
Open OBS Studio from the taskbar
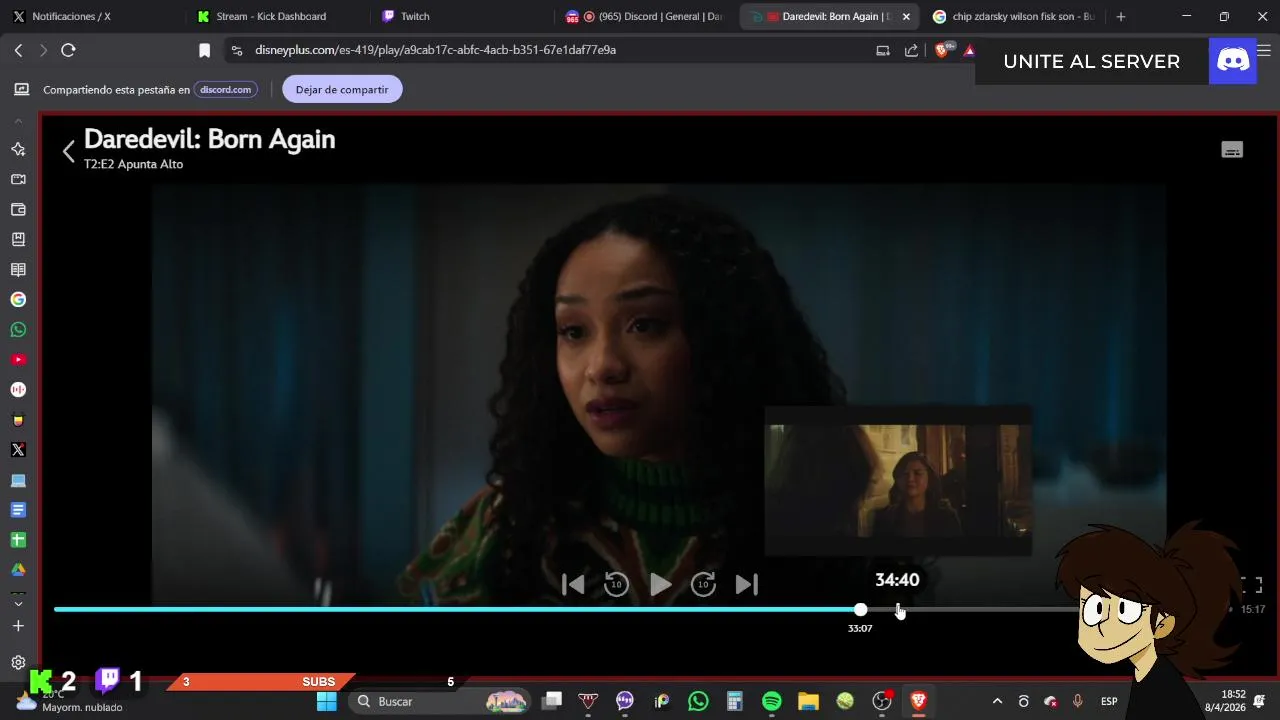coord(881,701)
